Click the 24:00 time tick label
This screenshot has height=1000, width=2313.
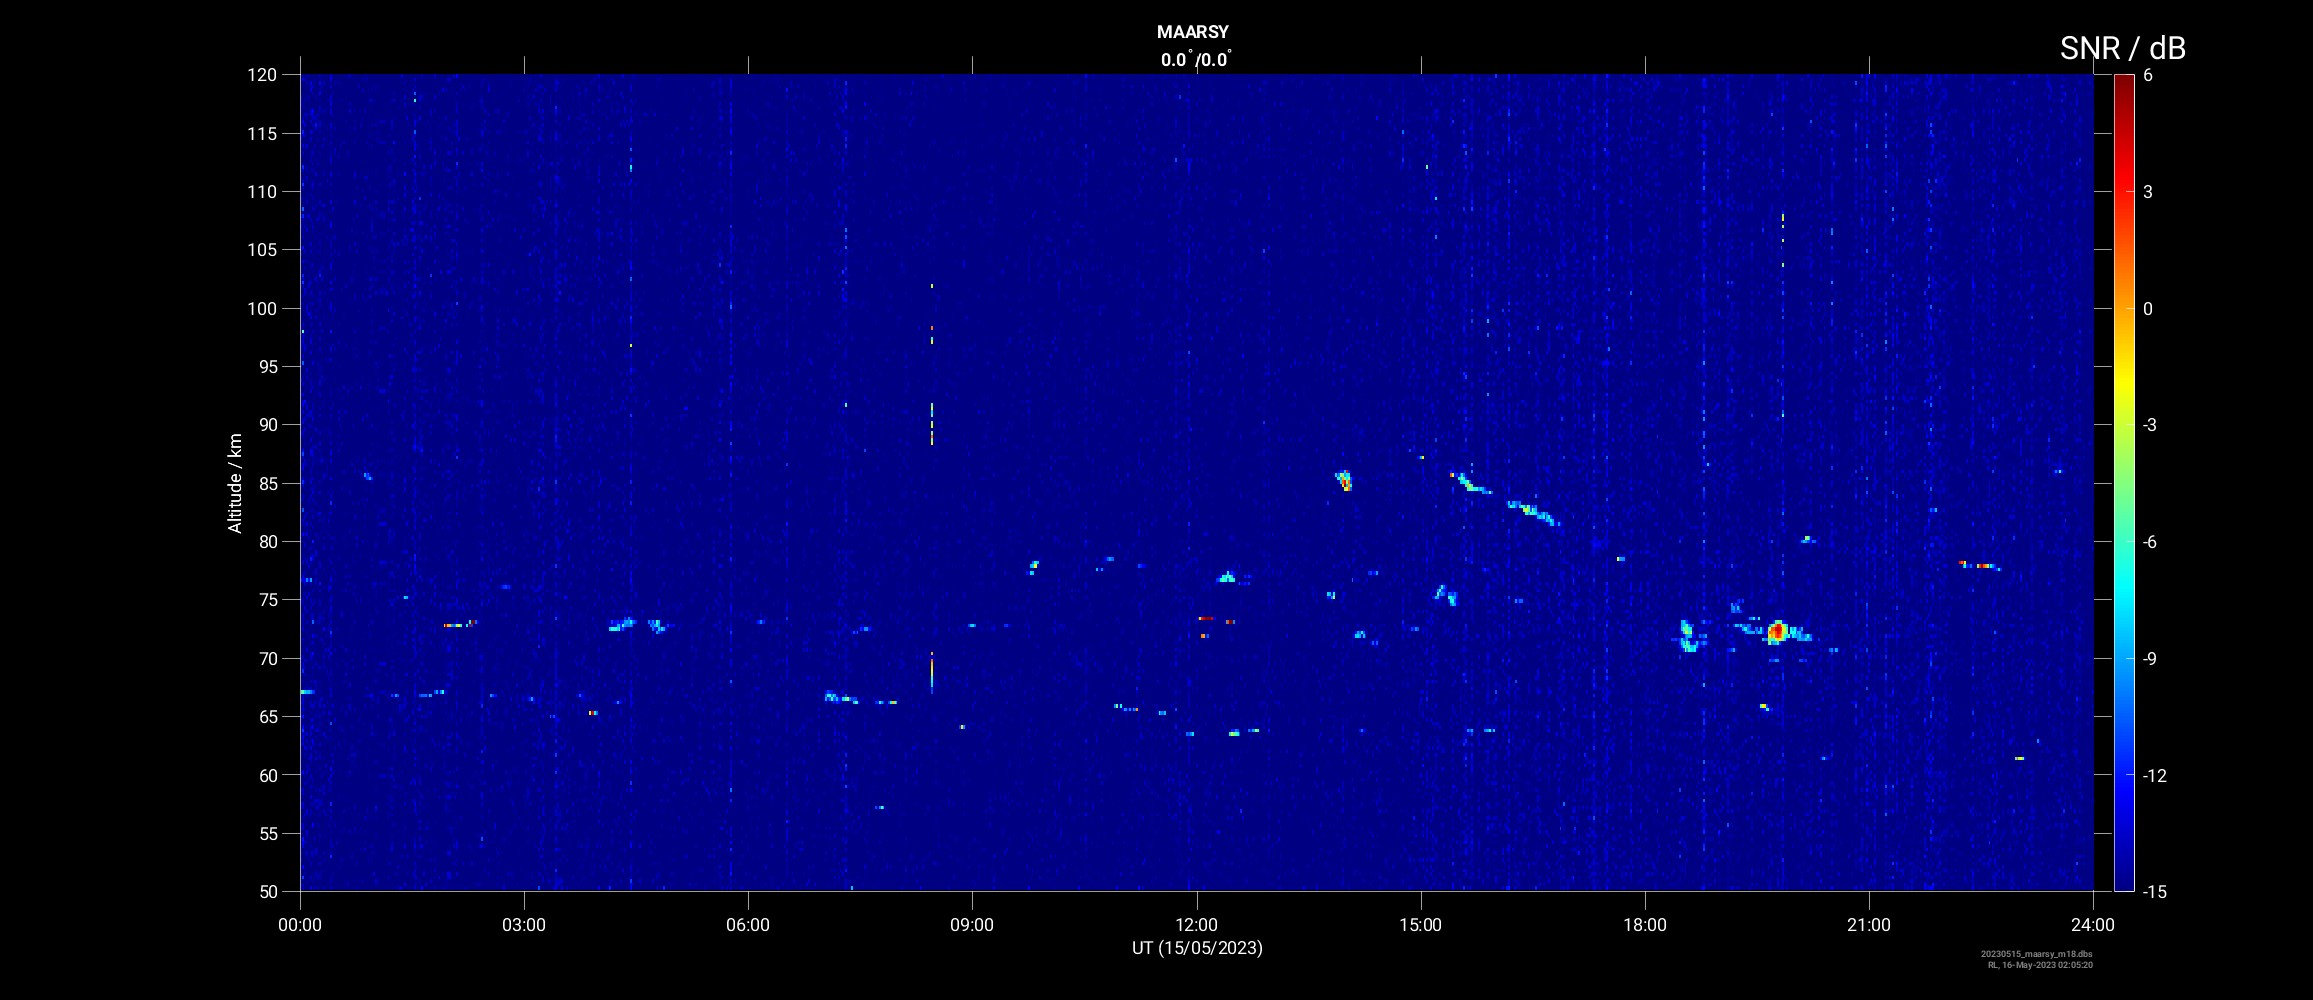[2093, 925]
